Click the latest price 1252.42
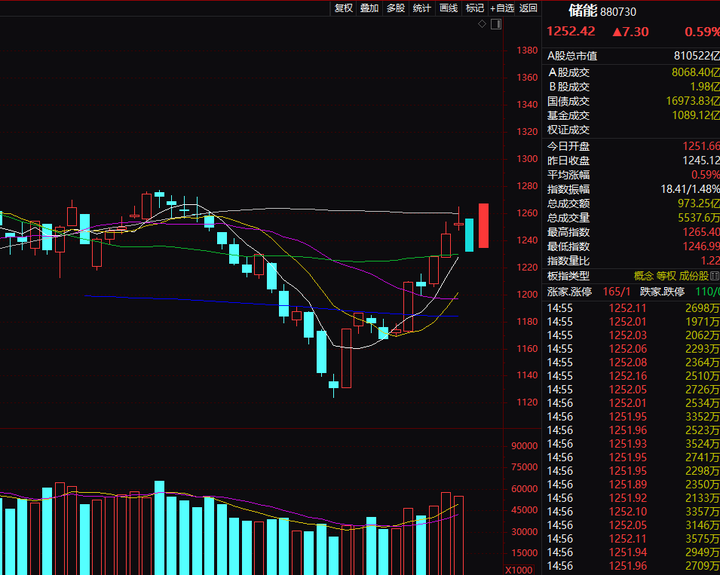This screenshot has height=575, width=720. tap(571, 31)
